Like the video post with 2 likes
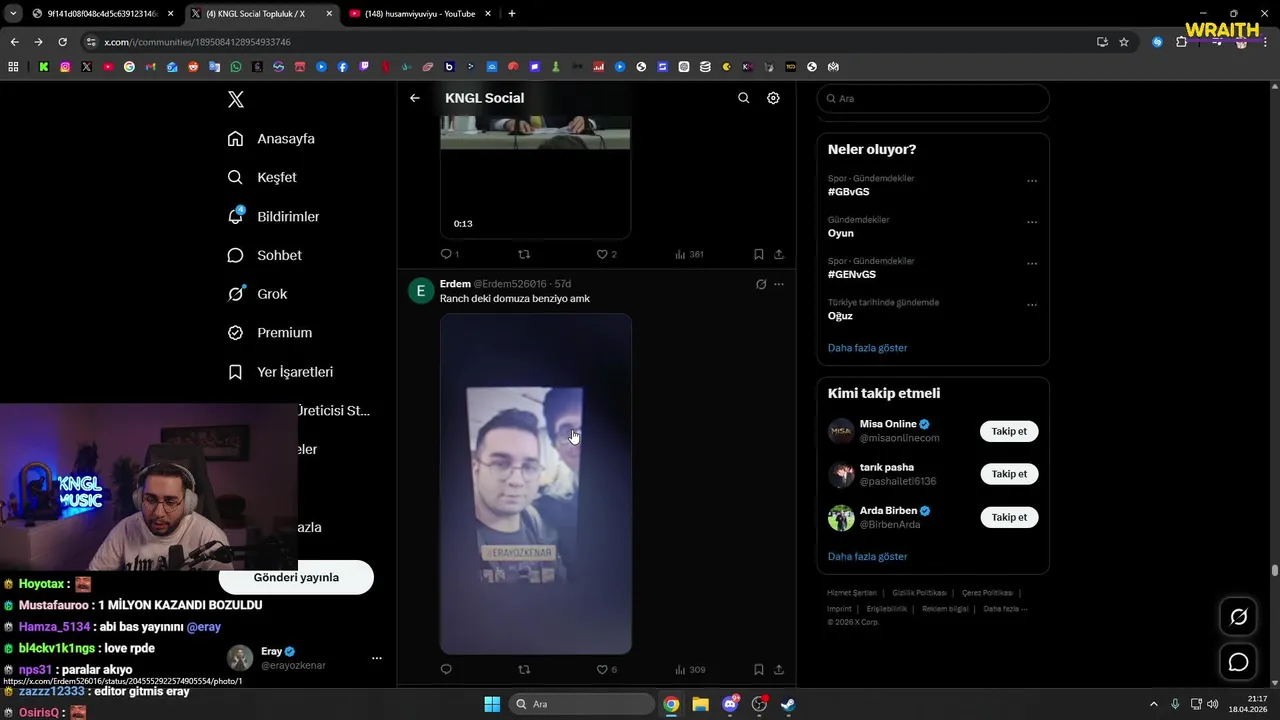1280x720 pixels. 606,254
